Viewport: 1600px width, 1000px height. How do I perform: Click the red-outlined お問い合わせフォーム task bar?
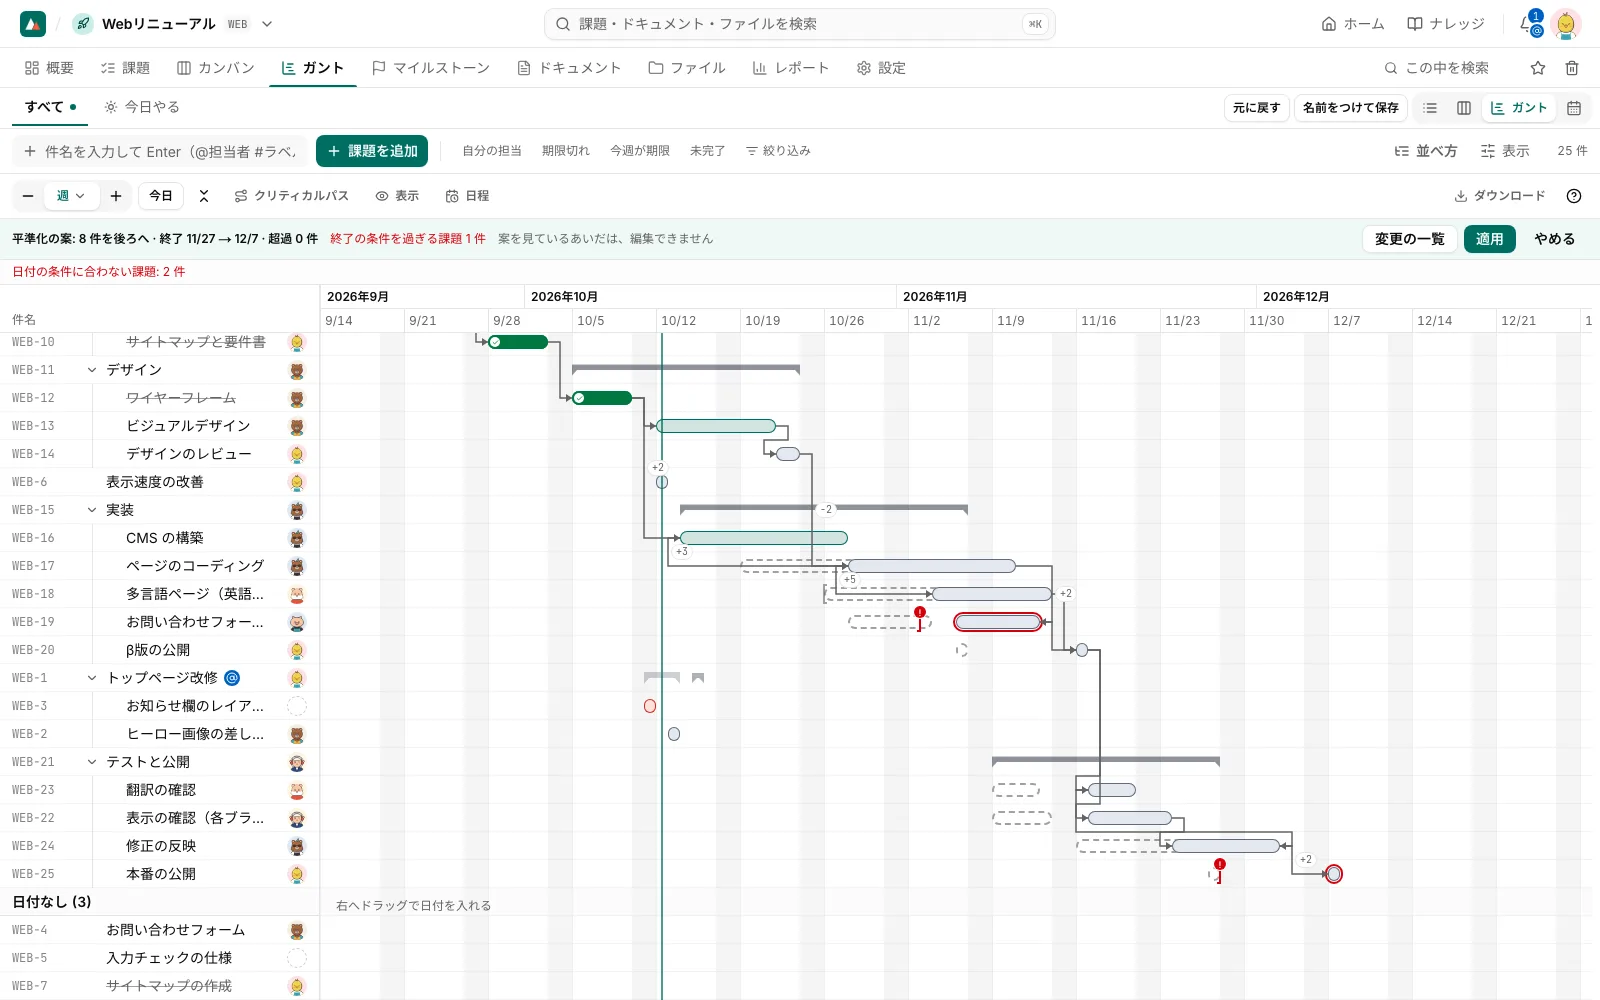998,622
